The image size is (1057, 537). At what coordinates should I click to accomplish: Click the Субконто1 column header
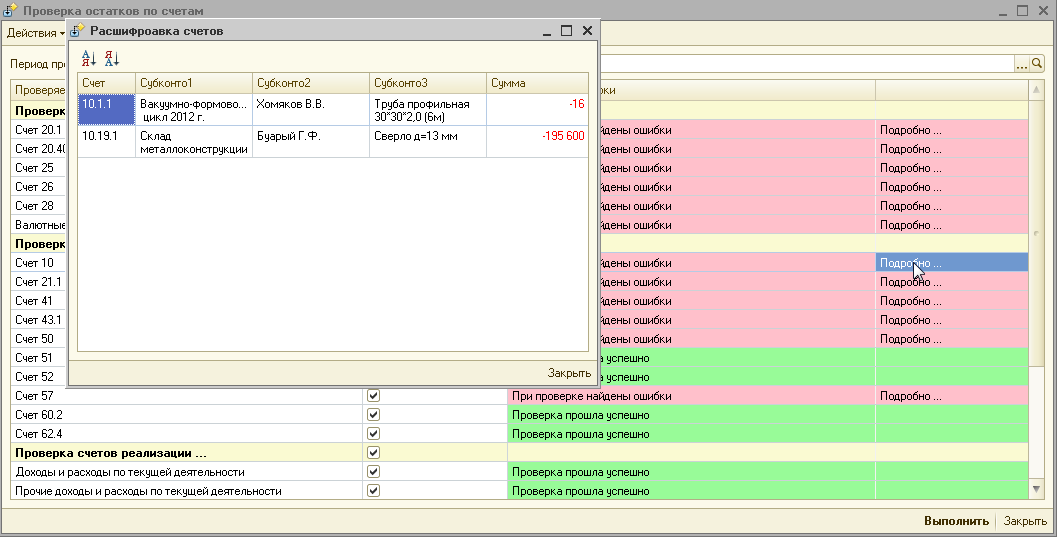click(x=193, y=83)
